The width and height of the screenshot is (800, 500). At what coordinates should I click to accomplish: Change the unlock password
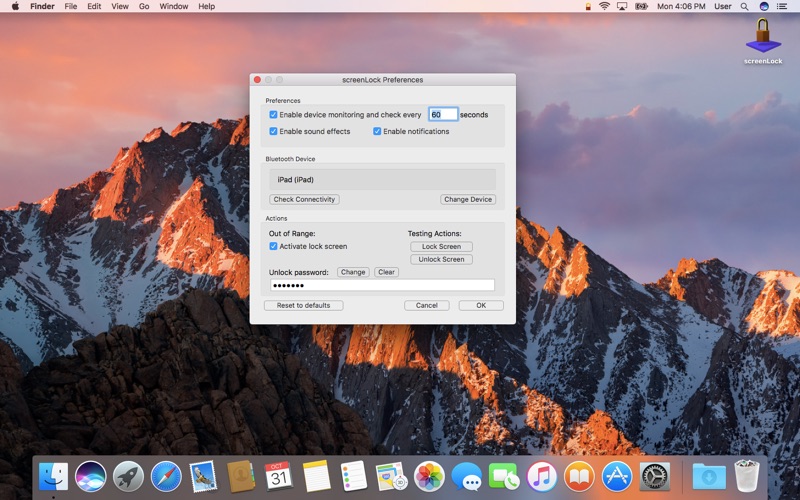[353, 272]
